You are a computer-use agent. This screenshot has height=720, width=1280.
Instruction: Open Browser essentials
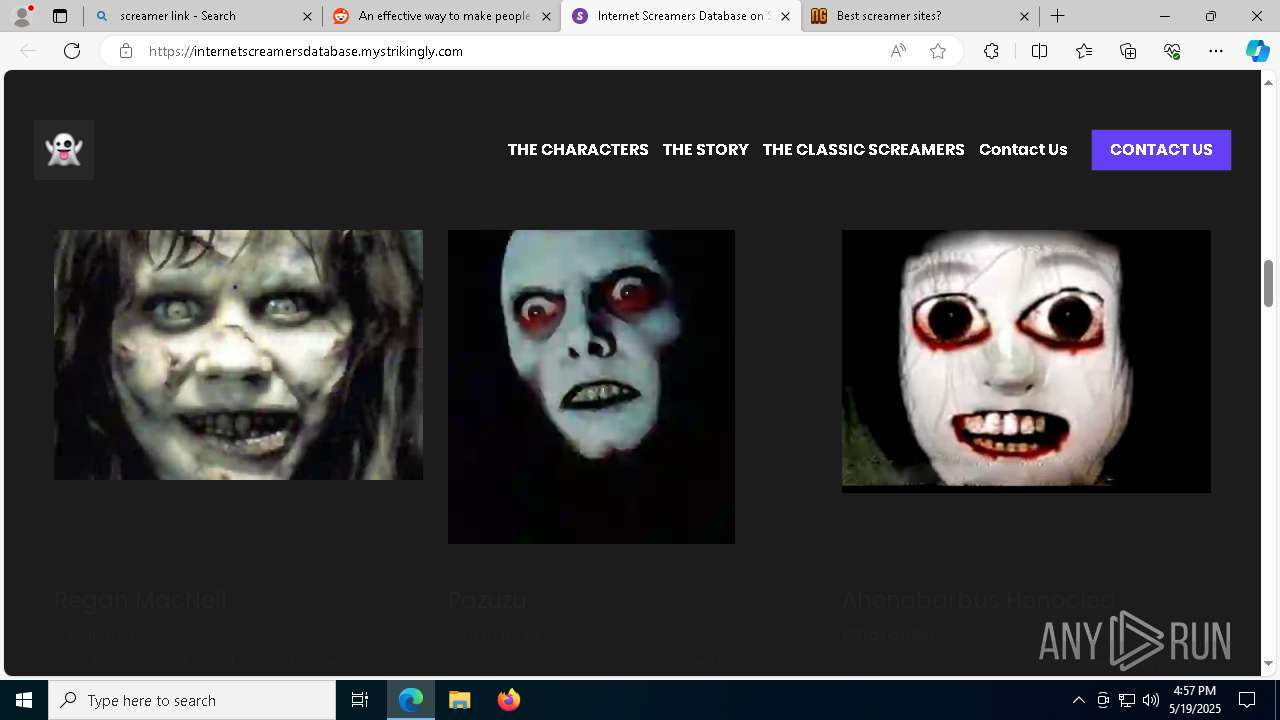1172,51
